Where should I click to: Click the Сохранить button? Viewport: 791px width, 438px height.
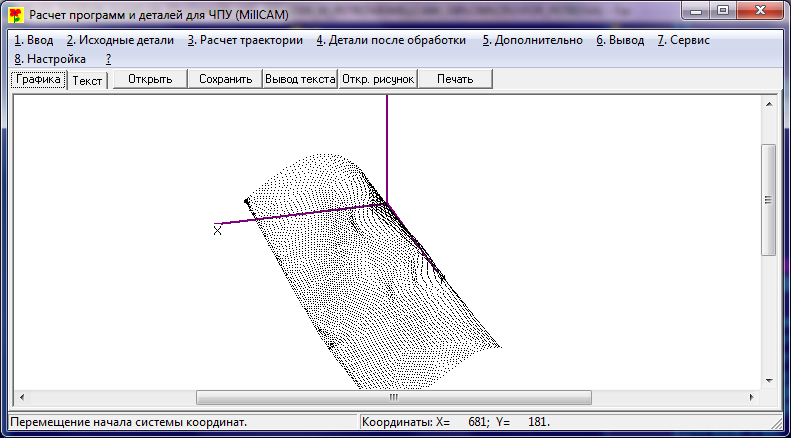225,79
